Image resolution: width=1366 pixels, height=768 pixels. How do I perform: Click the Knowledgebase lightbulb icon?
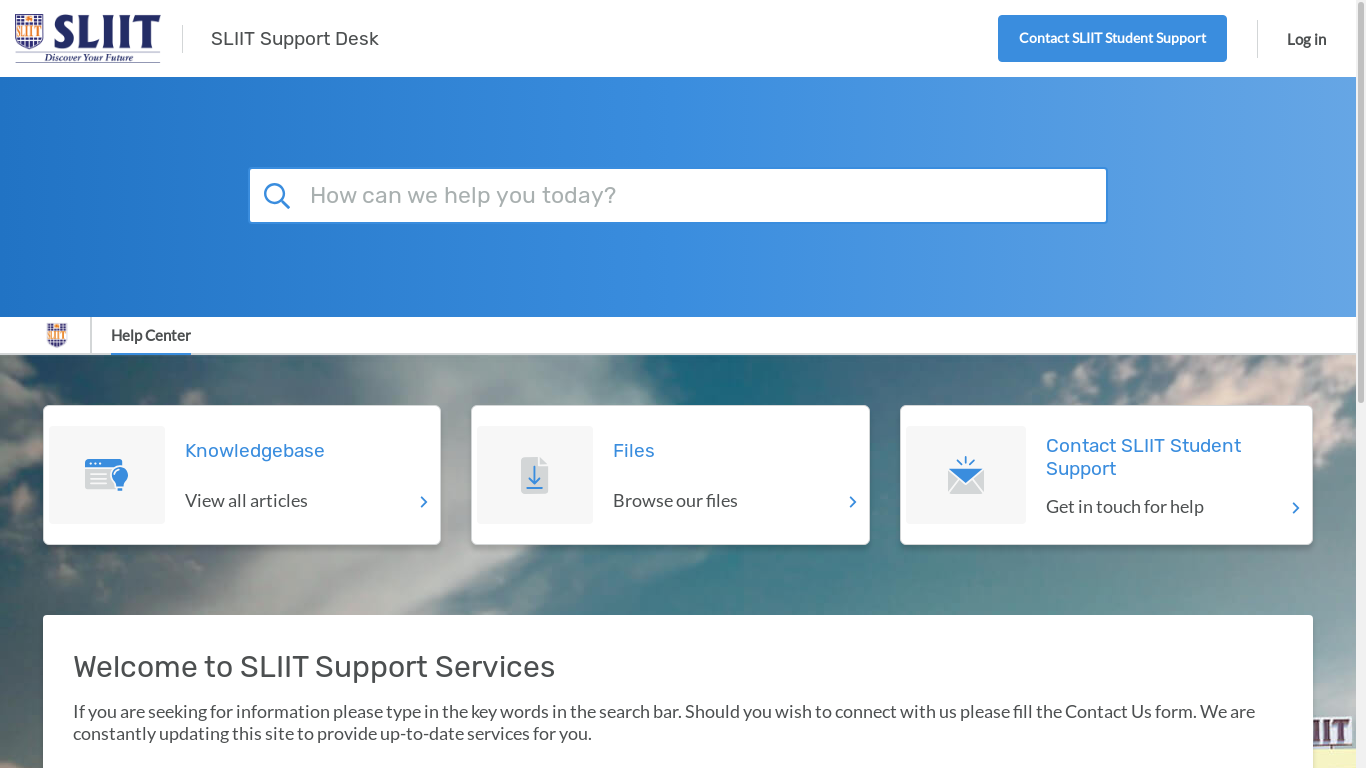coord(107,475)
